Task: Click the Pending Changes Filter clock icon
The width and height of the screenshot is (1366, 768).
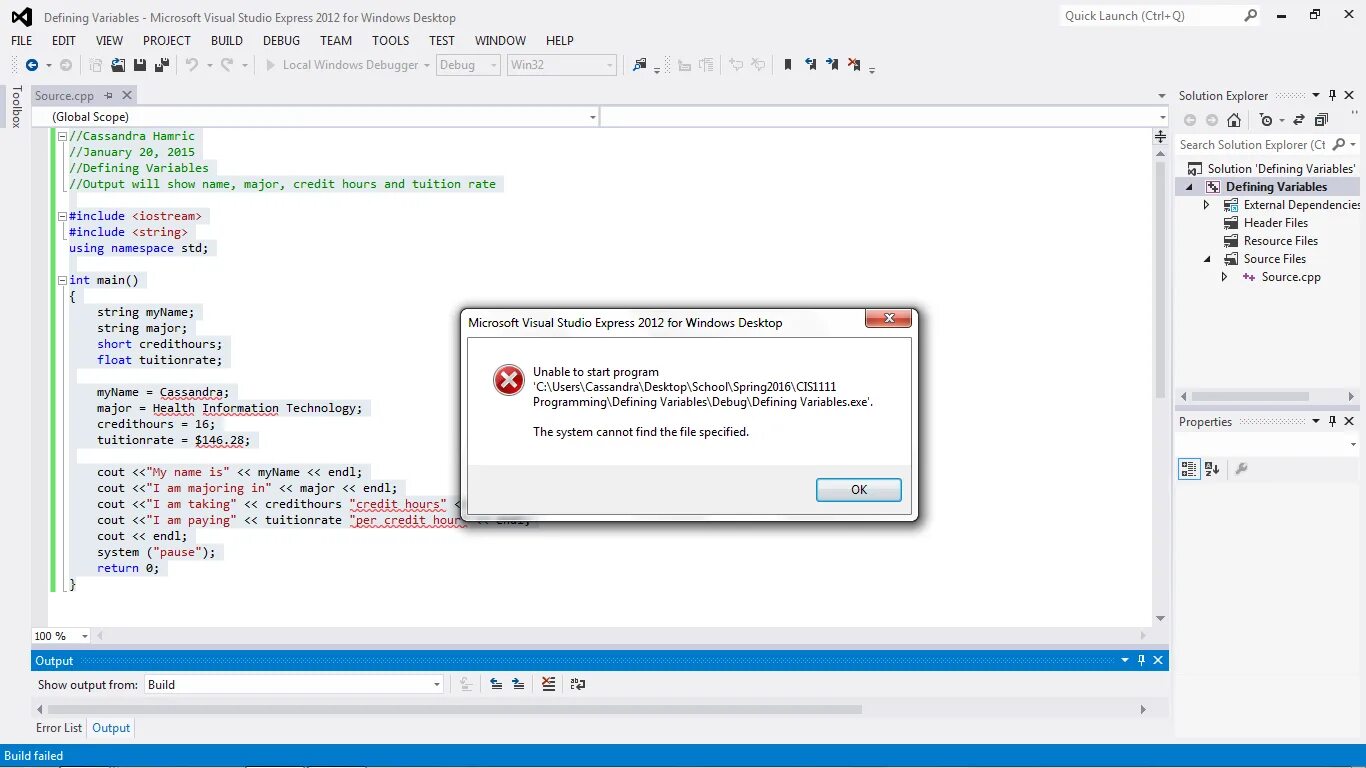Action: point(1266,120)
